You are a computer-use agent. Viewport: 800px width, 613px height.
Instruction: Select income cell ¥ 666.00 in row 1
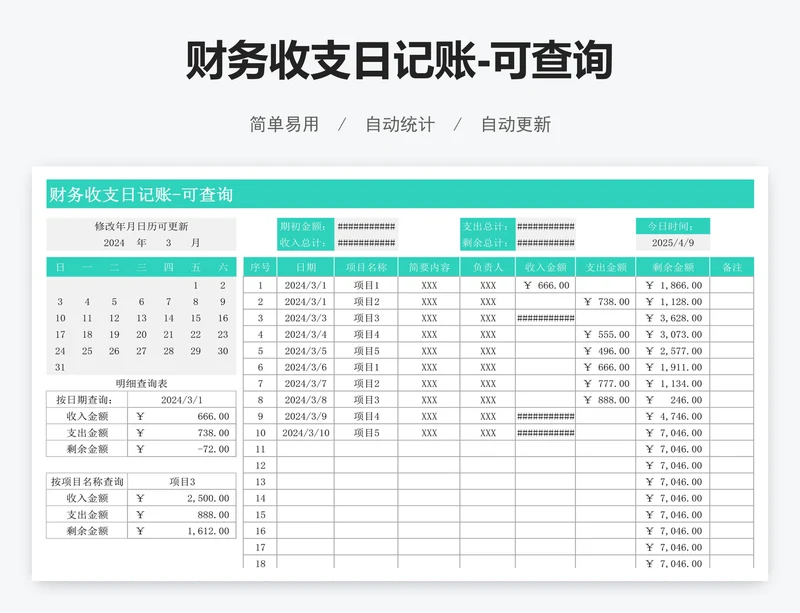point(545,285)
